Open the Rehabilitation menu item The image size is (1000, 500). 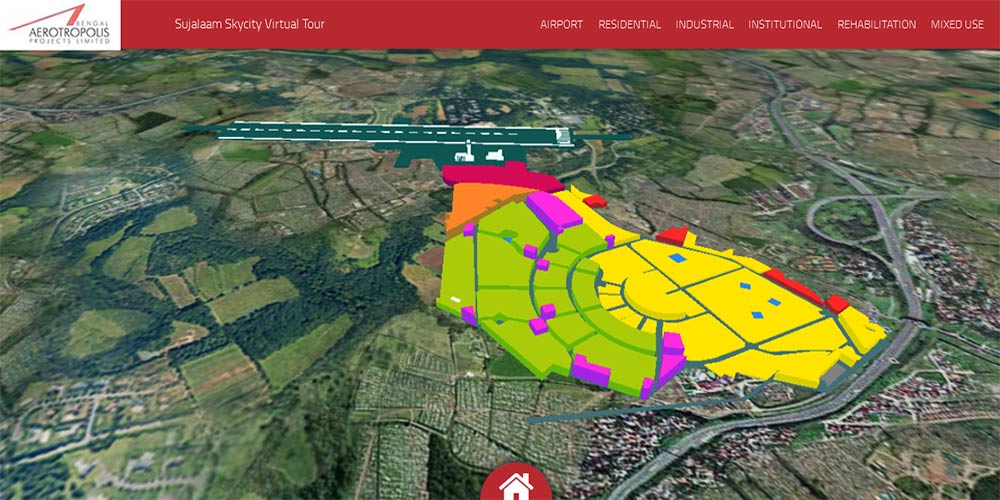tap(876, 24)
